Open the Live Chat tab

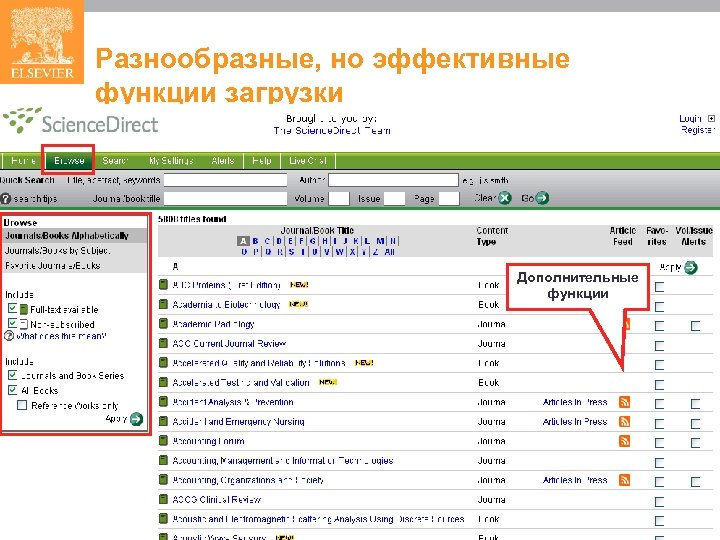tap(308, 161)
